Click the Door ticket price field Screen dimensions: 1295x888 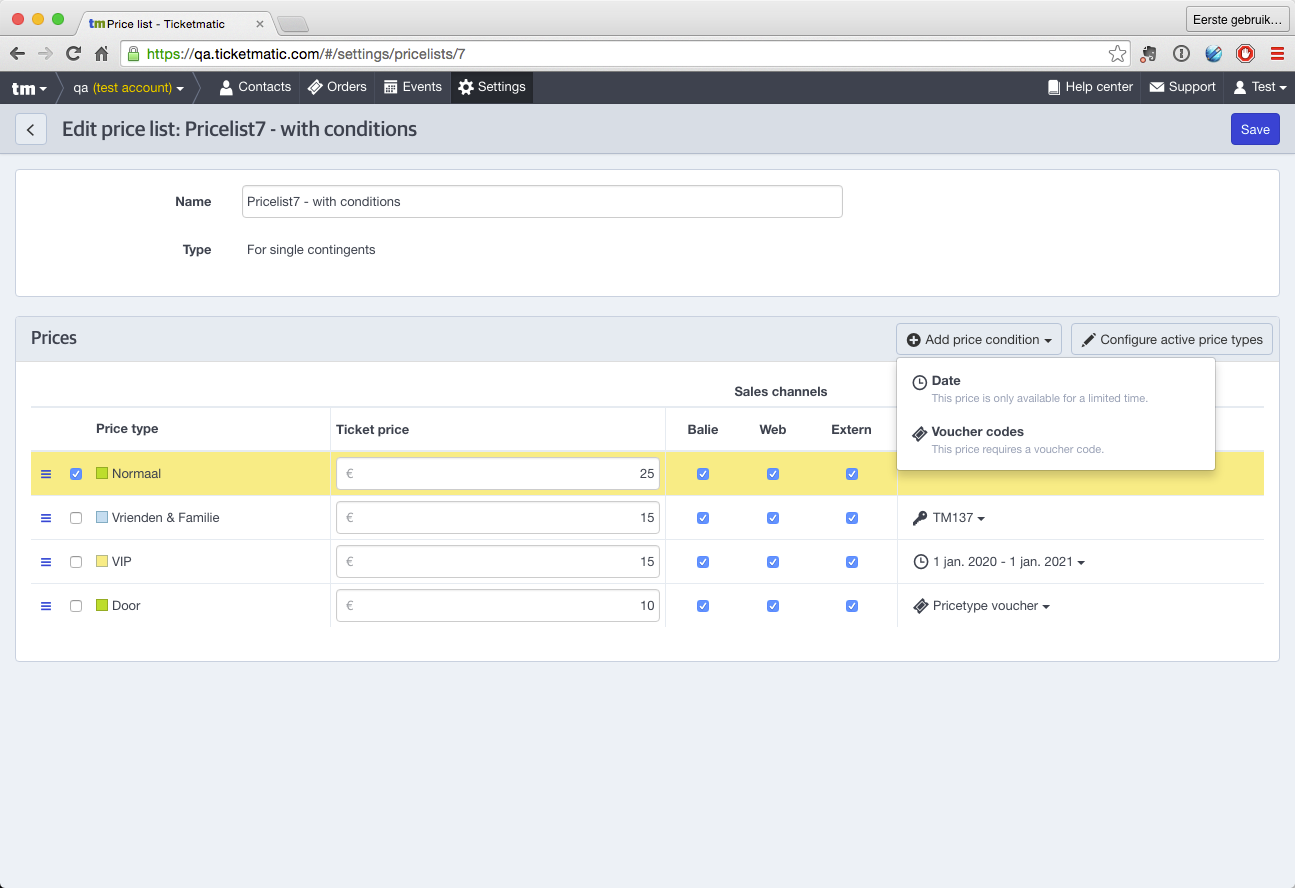click(x=498, y=606)
